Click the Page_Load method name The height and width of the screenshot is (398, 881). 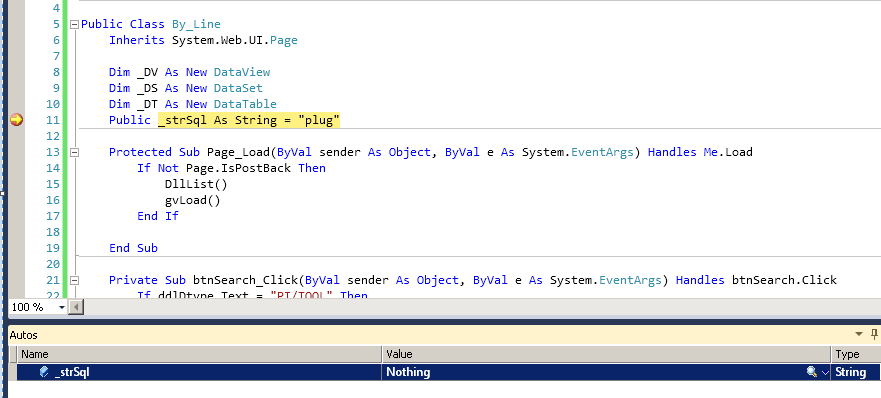[238, 152]
